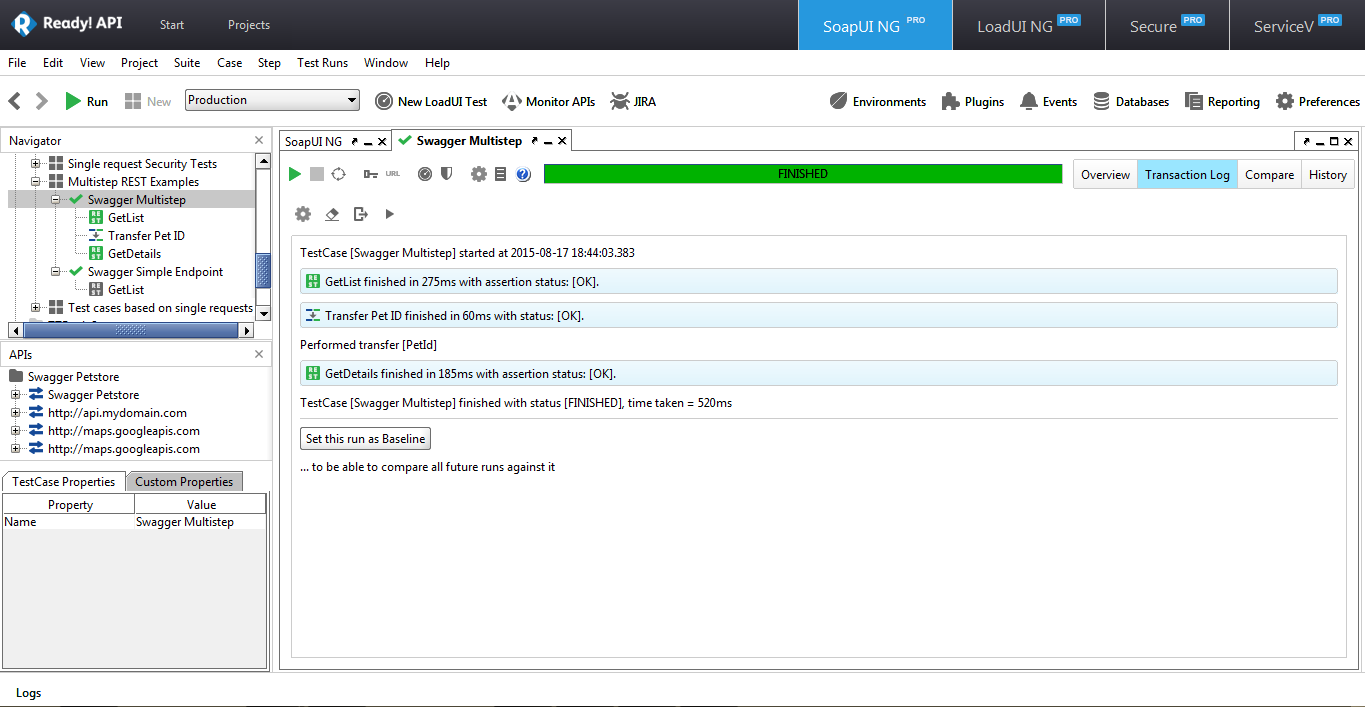
Task: Open the Reporting tool
Action: click(1222, 101)
